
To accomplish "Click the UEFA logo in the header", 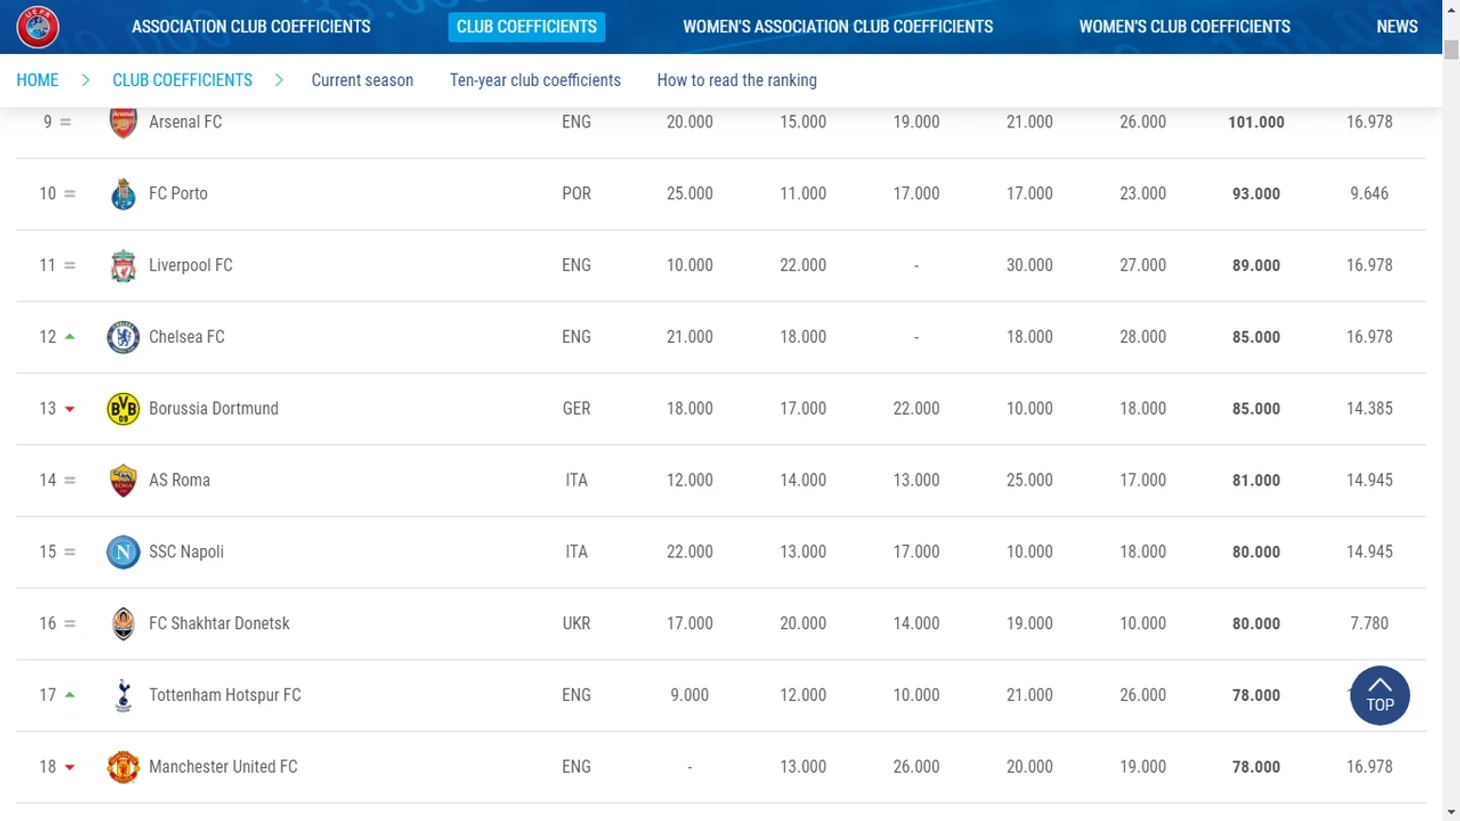I will coord(38,27).
